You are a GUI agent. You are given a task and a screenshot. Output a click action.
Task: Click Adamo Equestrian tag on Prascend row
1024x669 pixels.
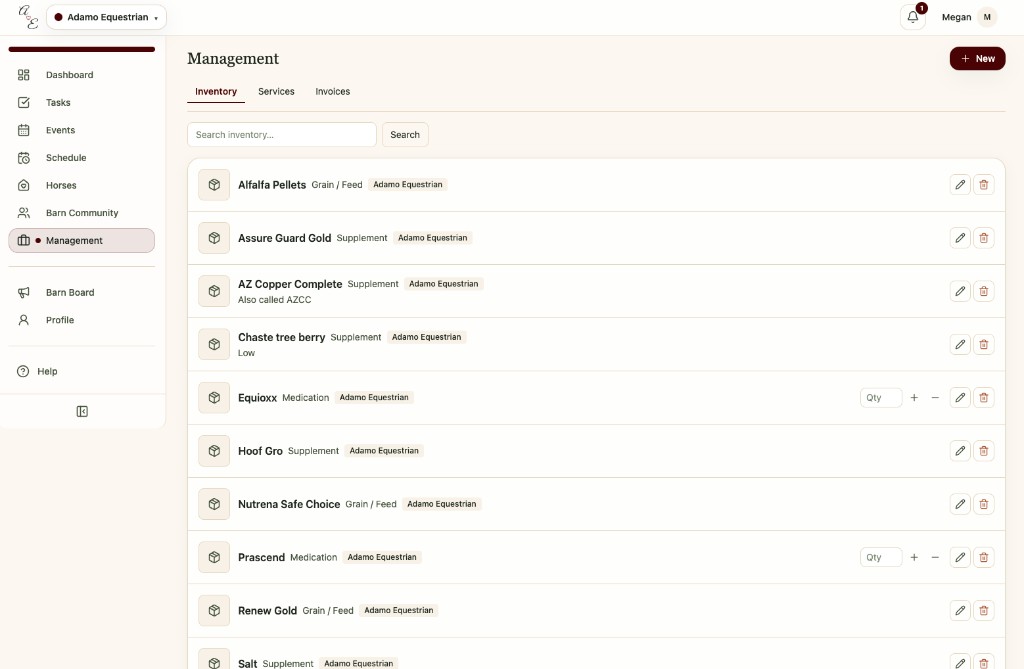tap(382, 557)
